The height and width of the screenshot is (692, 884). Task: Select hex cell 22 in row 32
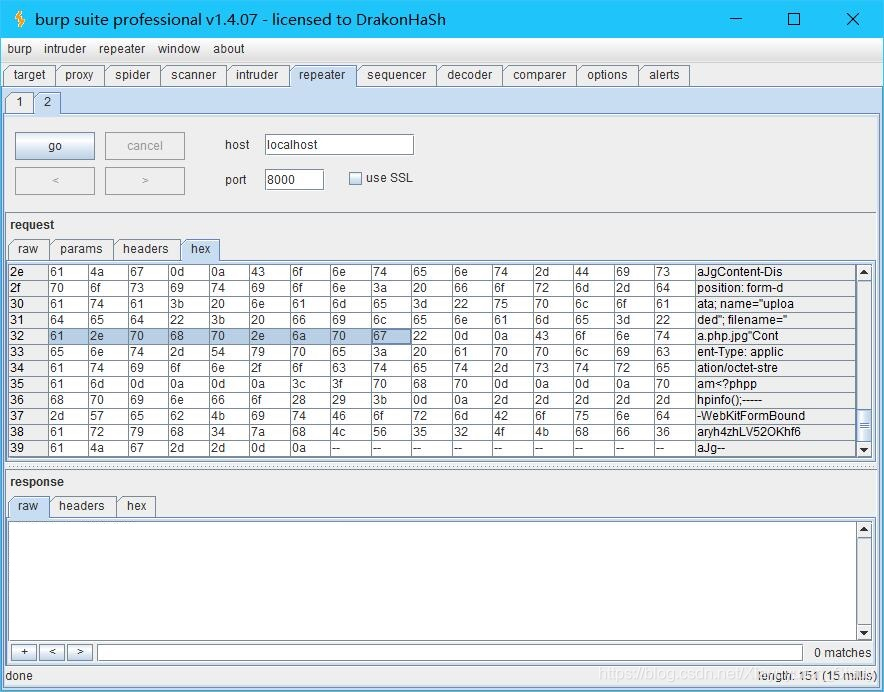coord(431,336)
